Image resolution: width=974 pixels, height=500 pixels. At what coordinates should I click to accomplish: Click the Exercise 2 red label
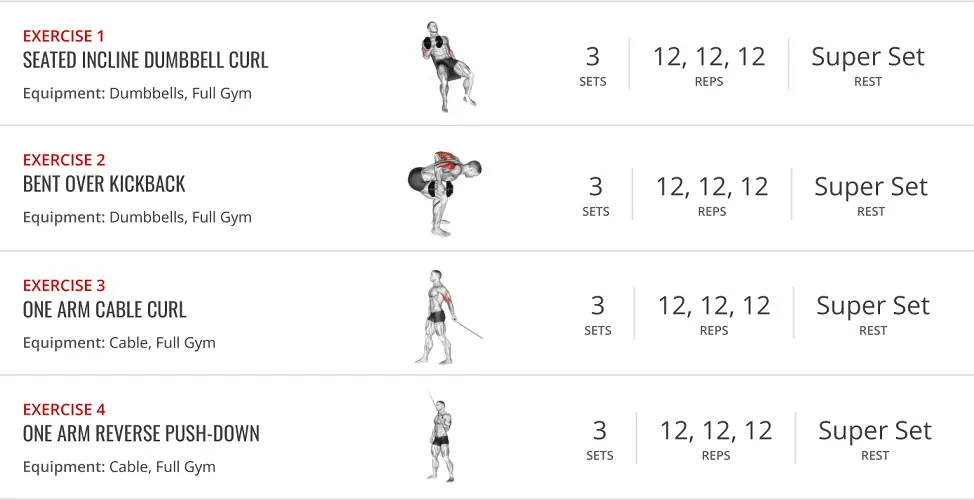[x=64, y=160]
